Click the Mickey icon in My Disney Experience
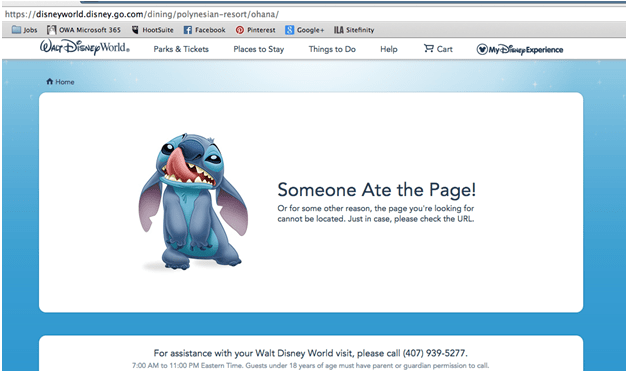The image size is (627, 371). click(x=482, y=50)
